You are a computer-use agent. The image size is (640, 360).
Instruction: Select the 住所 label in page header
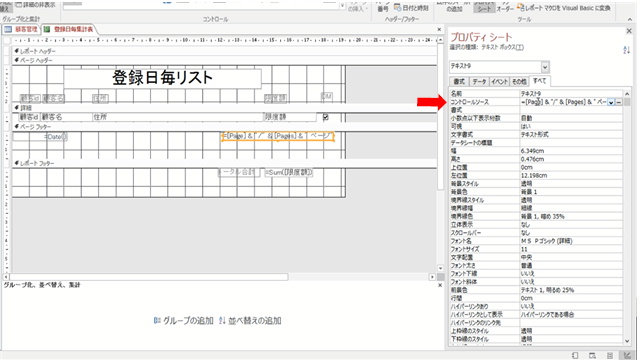point(100,98)
